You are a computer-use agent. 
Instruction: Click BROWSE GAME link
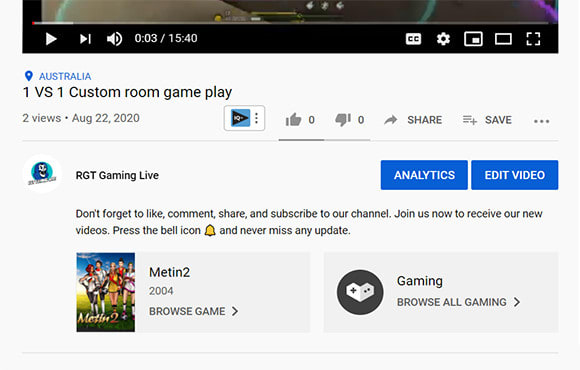click(187, 312)
